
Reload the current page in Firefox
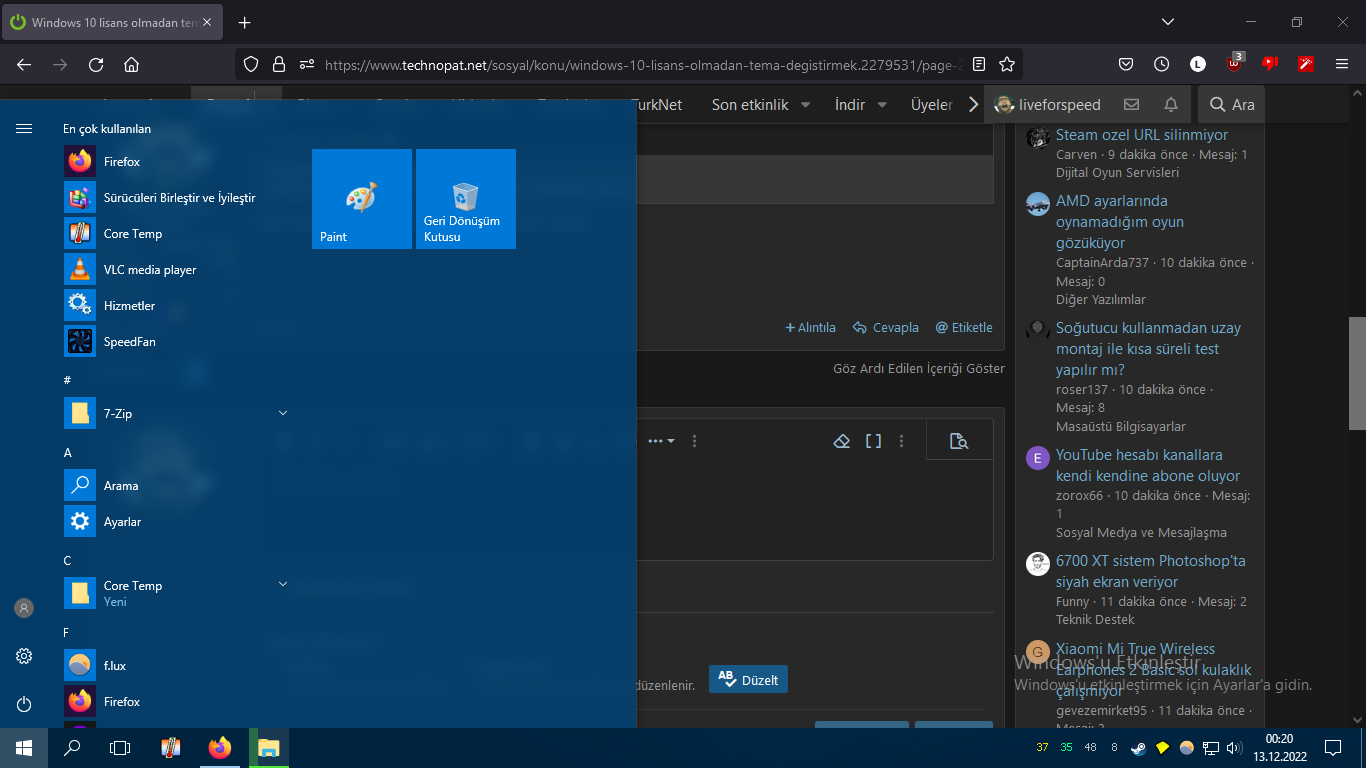(96, 64)
